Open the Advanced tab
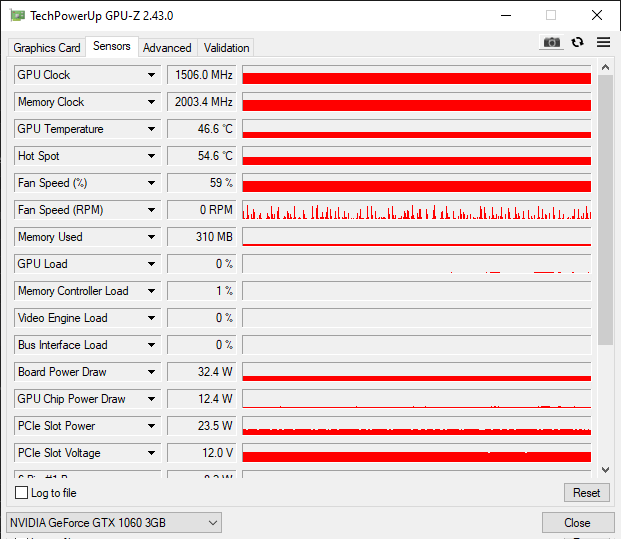This screenshot has width=621, height=539. [167, 48]
